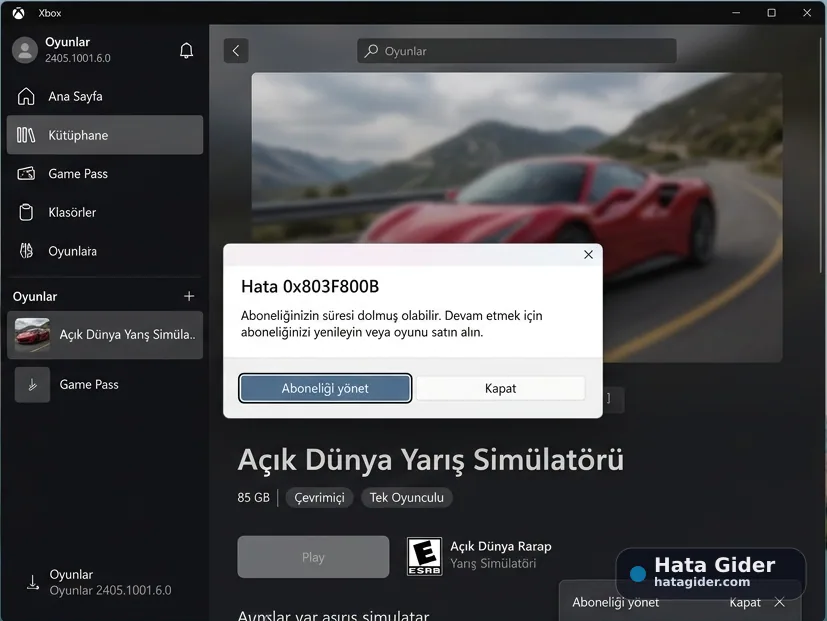Click the Aboneliği yönet dialog button
Image resolution: width=827 pixels, height=621 pixels.
point(325,388)
